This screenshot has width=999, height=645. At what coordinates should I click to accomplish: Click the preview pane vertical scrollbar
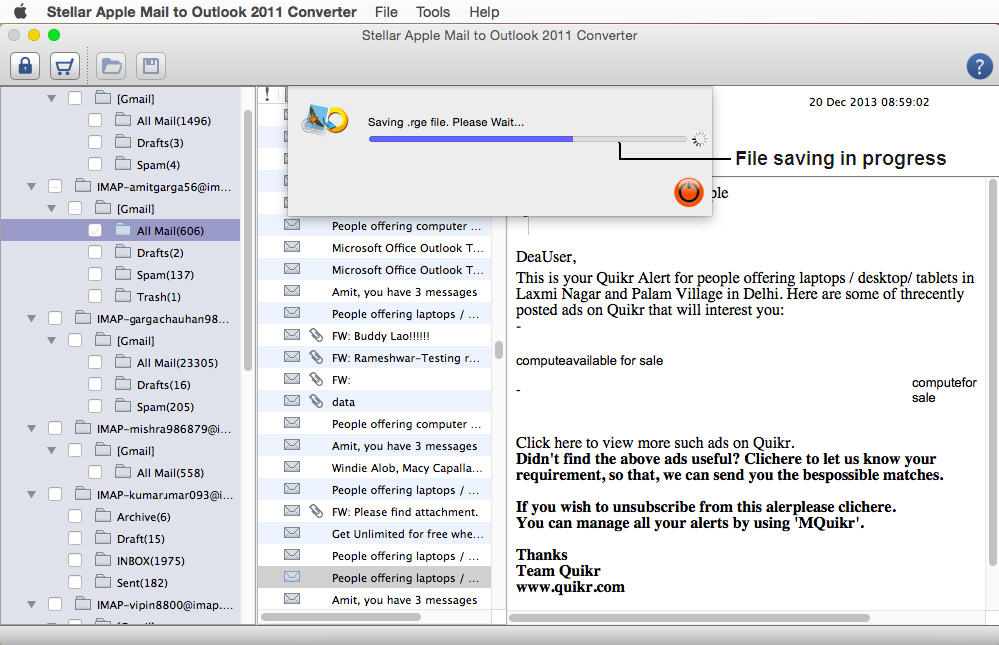[x=992, y=373]
